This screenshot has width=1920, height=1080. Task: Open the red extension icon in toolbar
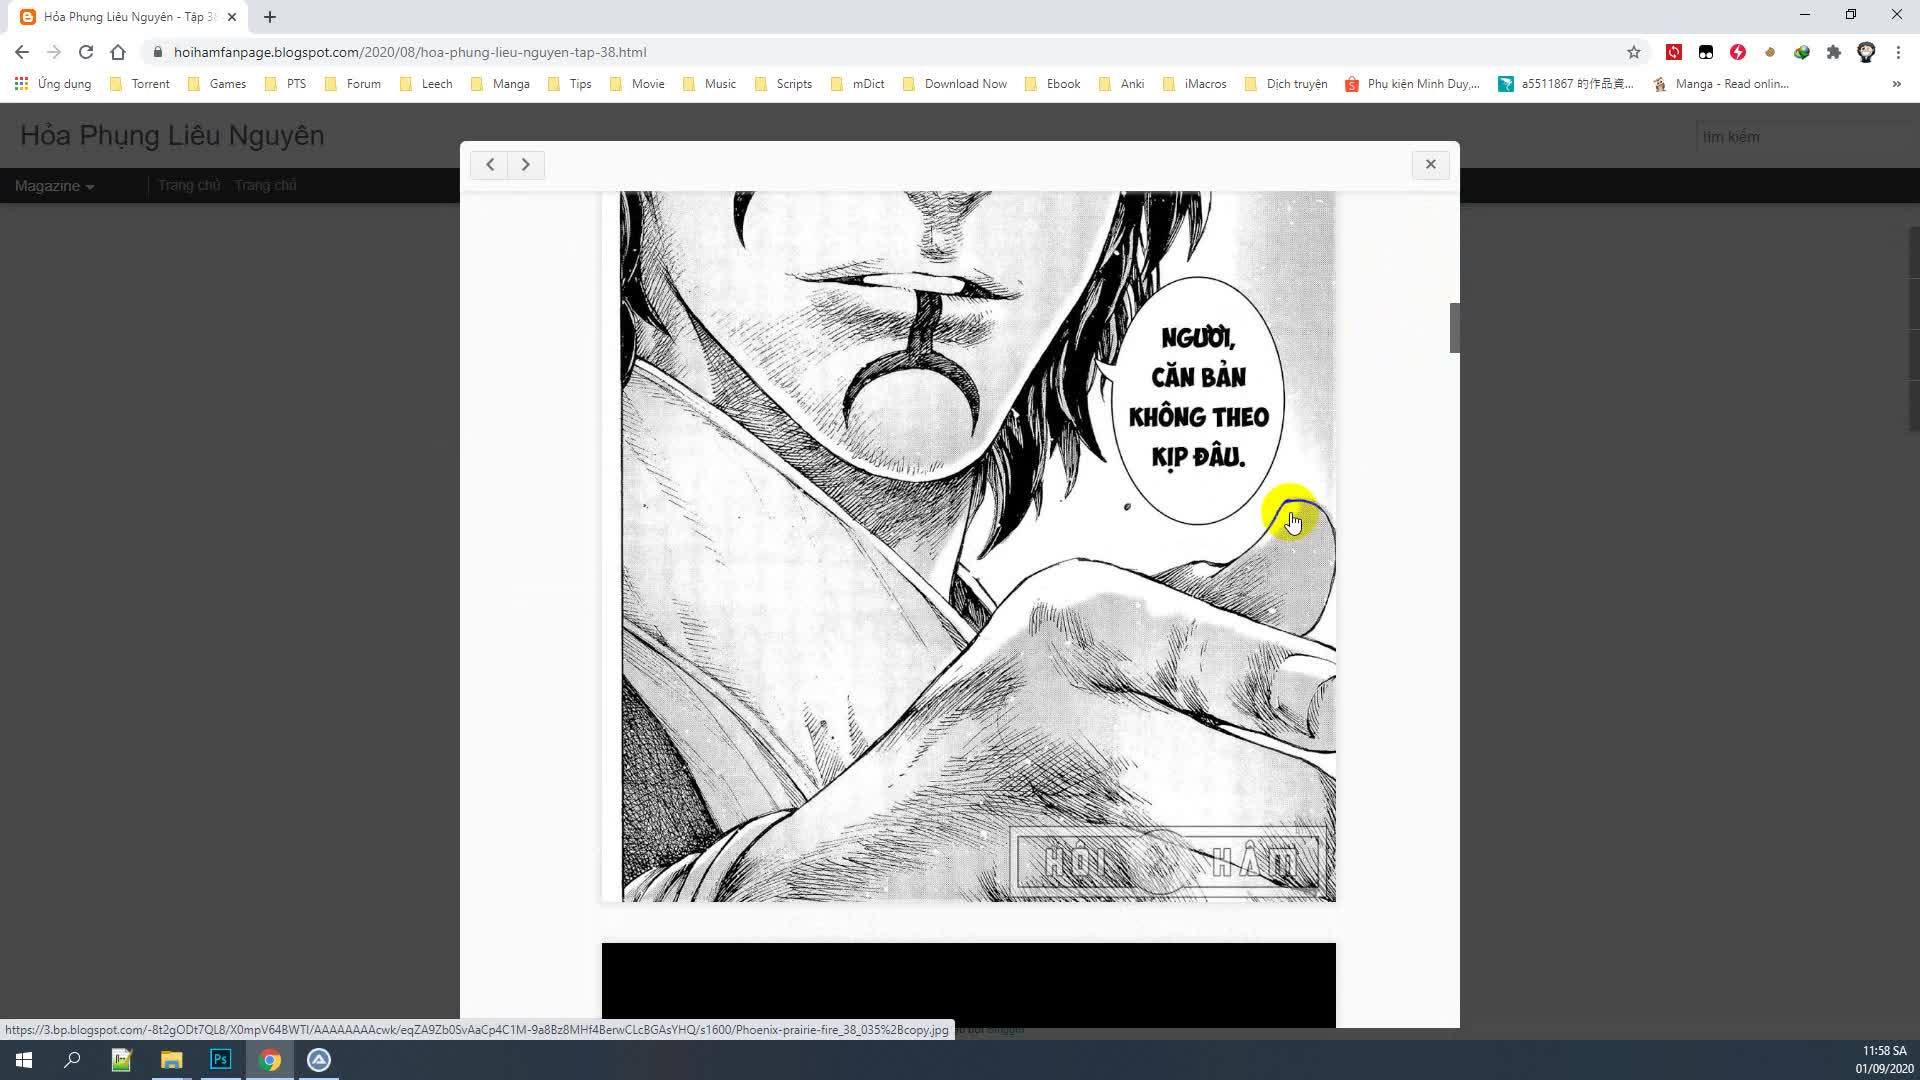1674,52
